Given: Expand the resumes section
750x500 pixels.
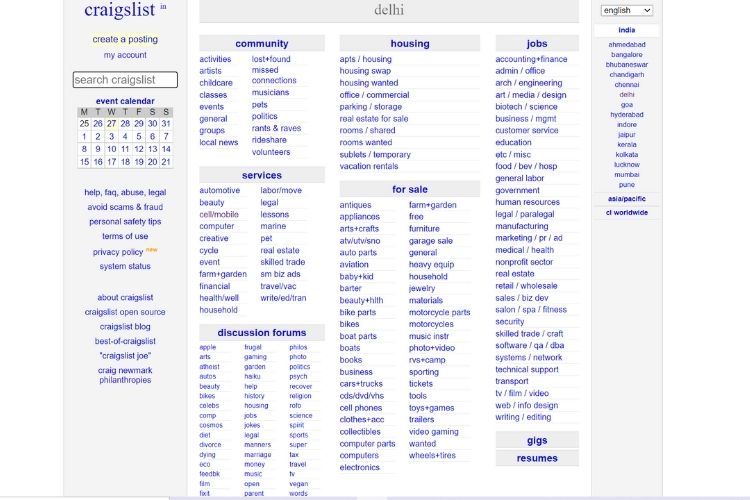Looking at the screenshot, I should [537, 458].
